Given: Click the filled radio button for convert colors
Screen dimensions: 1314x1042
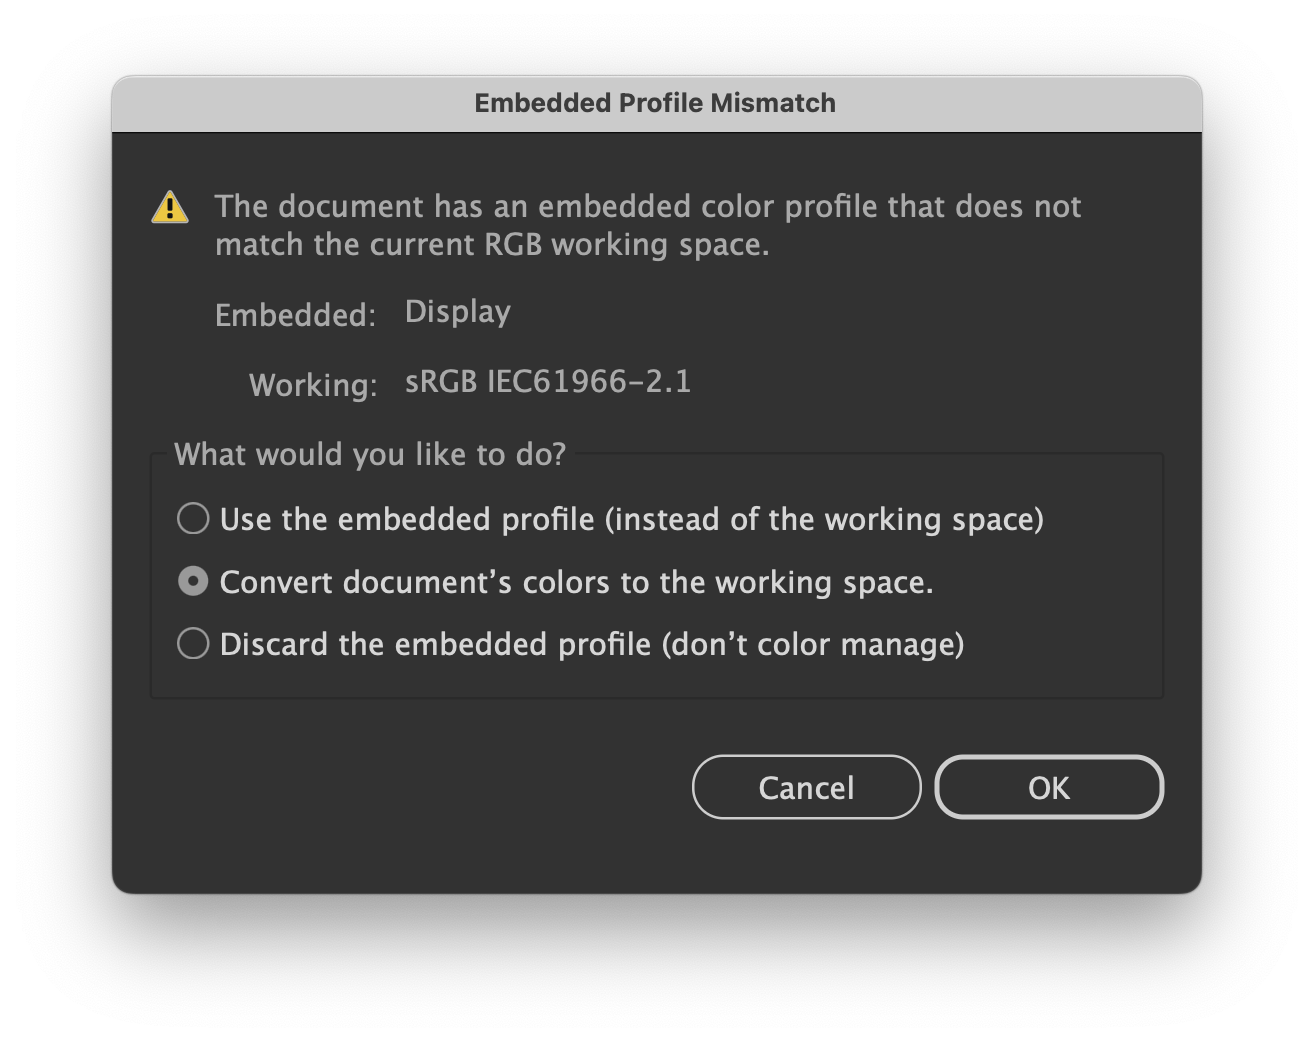Looking at the screenshot, I should click(x=193, y=581).
